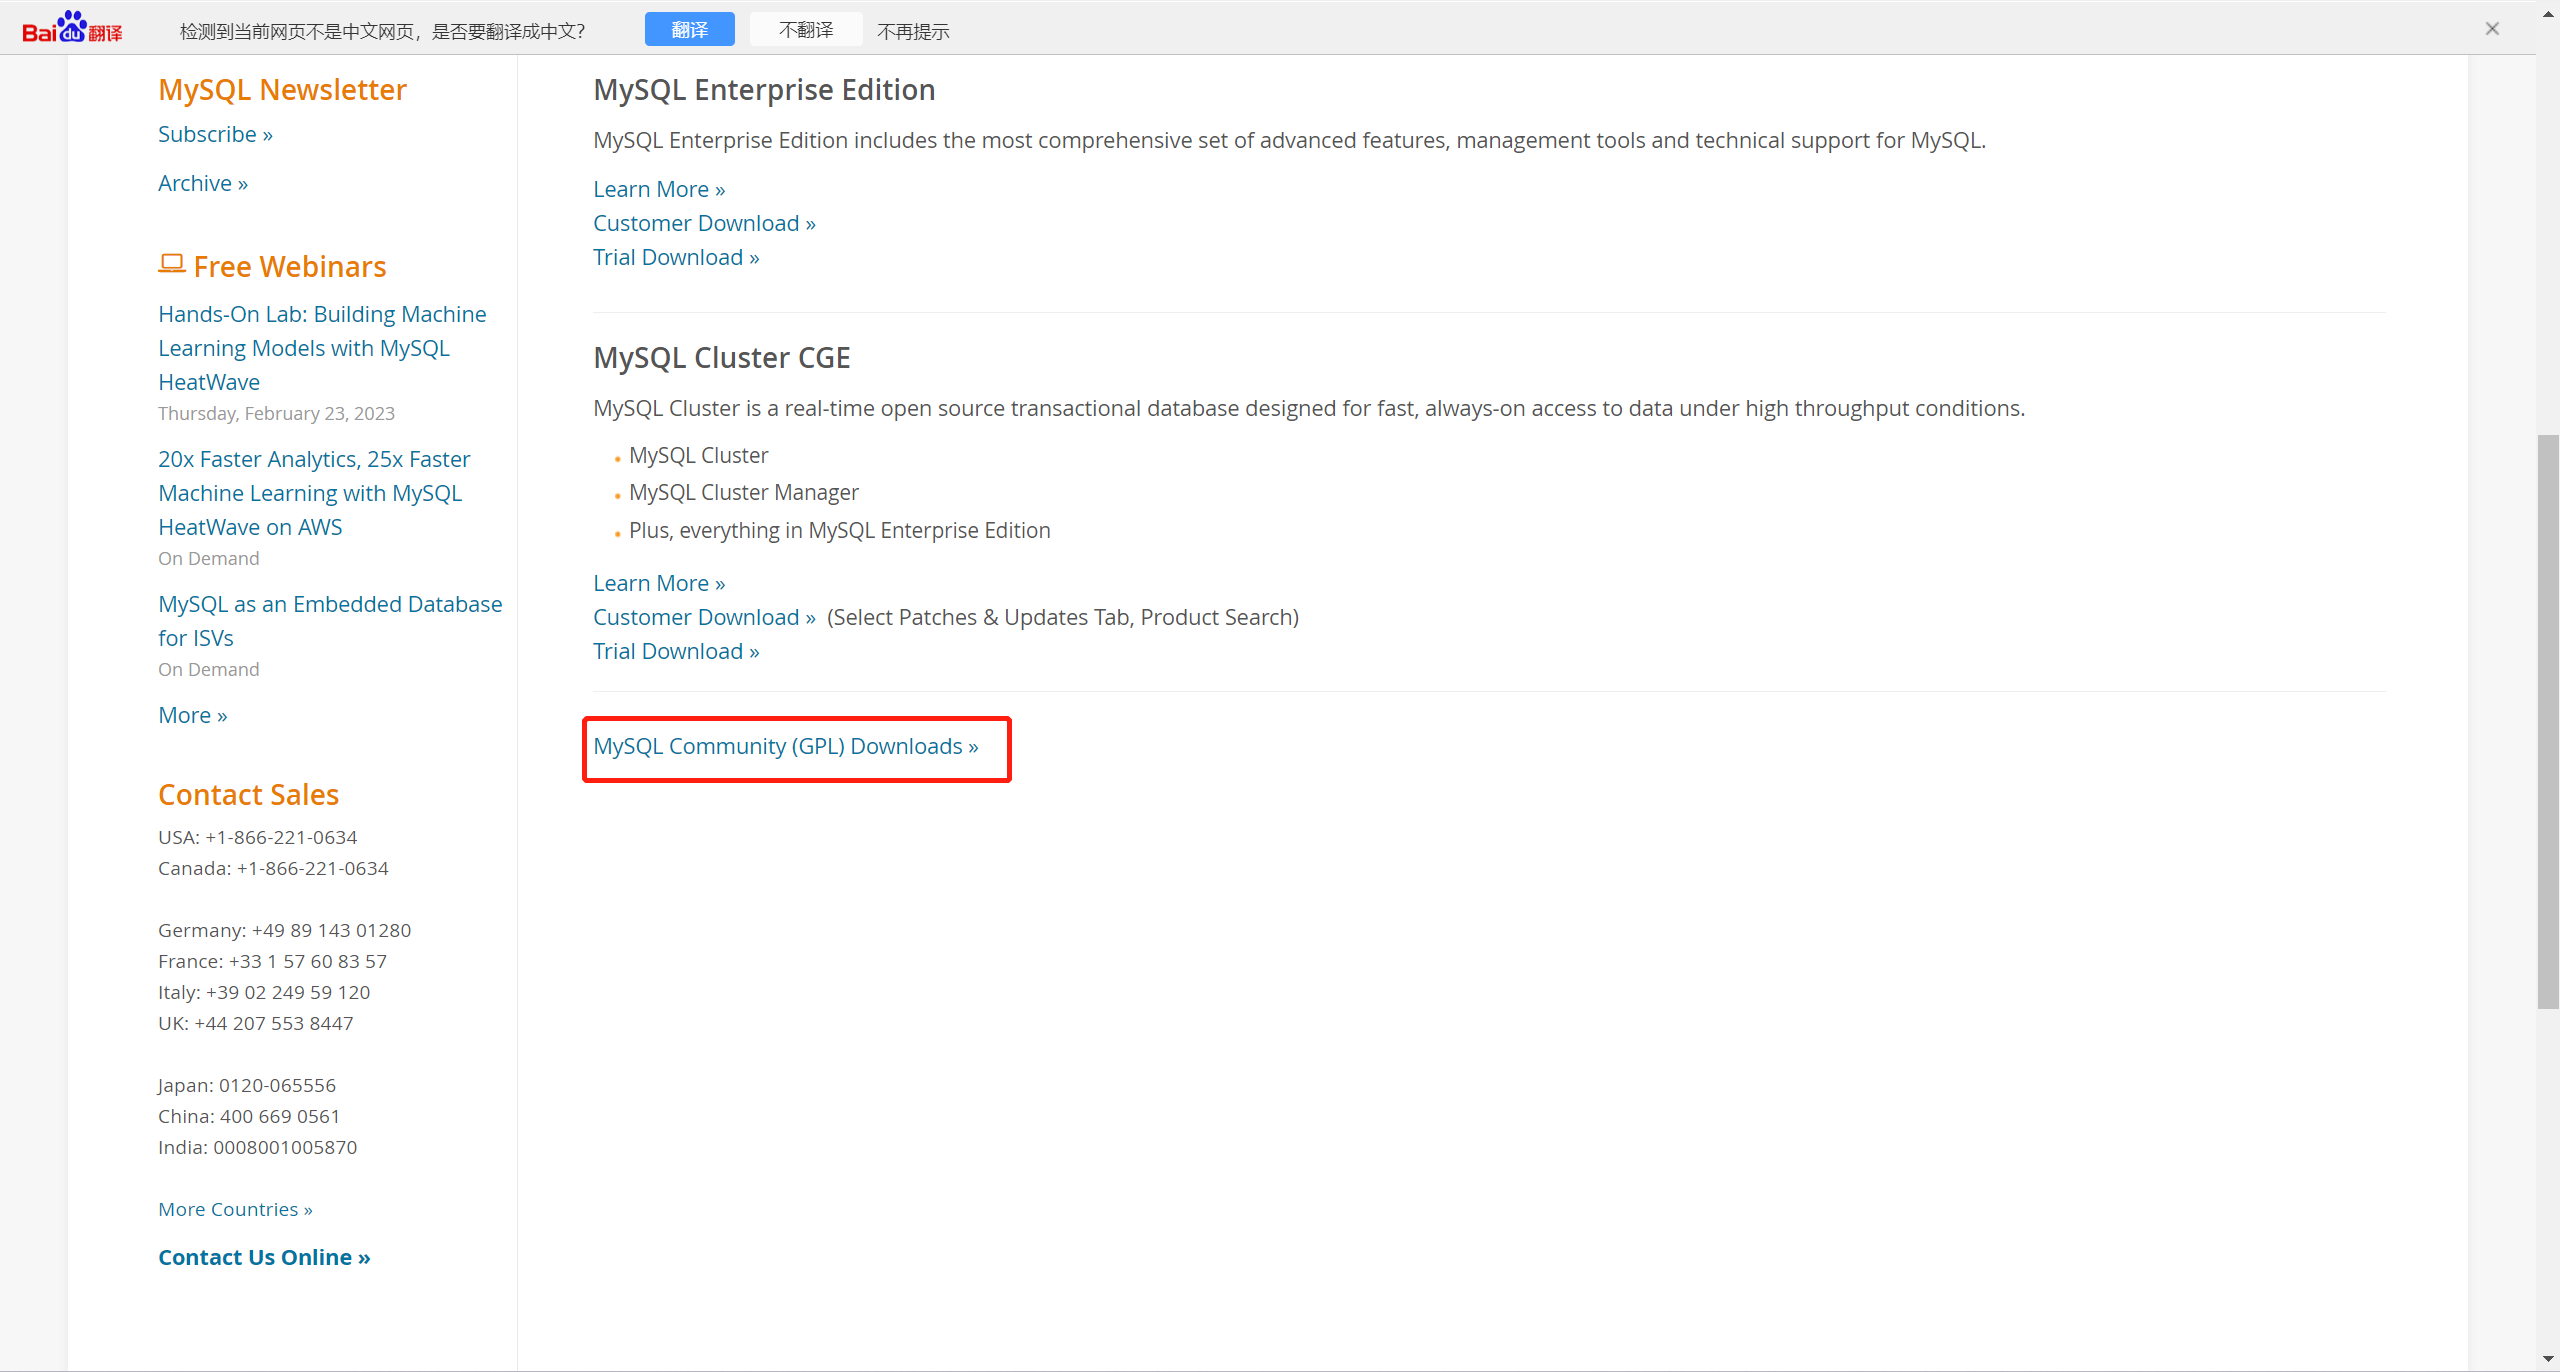This screenshot has height=1372, width=2560.
Task: Click the Baidu Translate logo icon
Action: (72, 28)
